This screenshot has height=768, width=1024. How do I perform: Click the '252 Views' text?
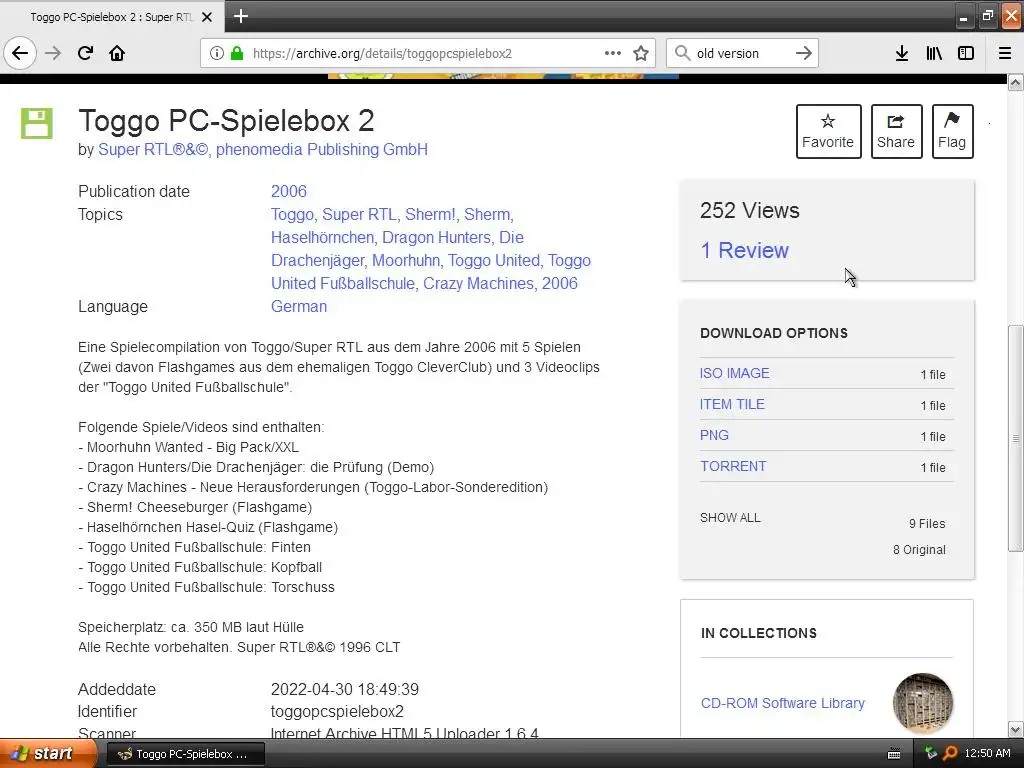click(x=750, y=210)
